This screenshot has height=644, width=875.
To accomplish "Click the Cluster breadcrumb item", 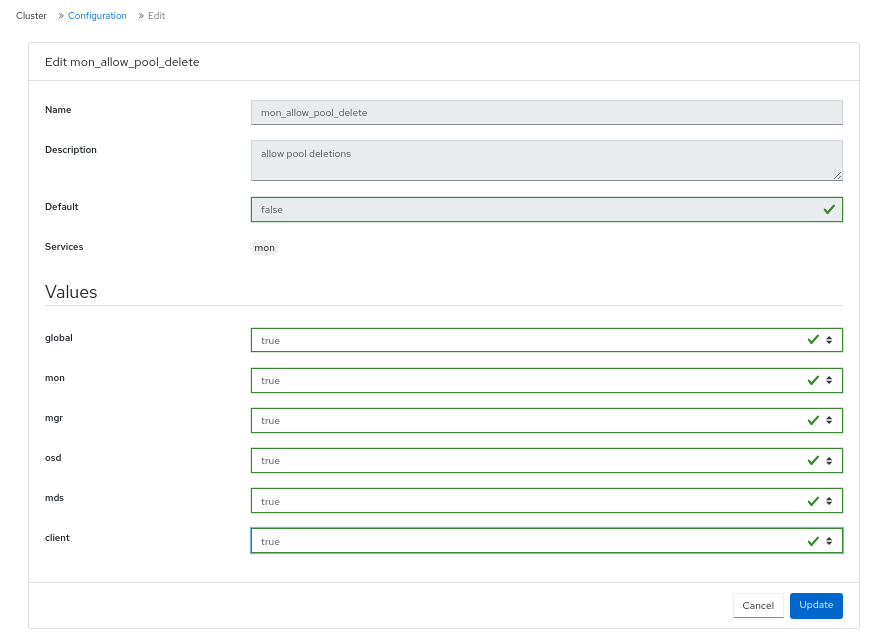I will pyautogui.click(x=31, y=16).
